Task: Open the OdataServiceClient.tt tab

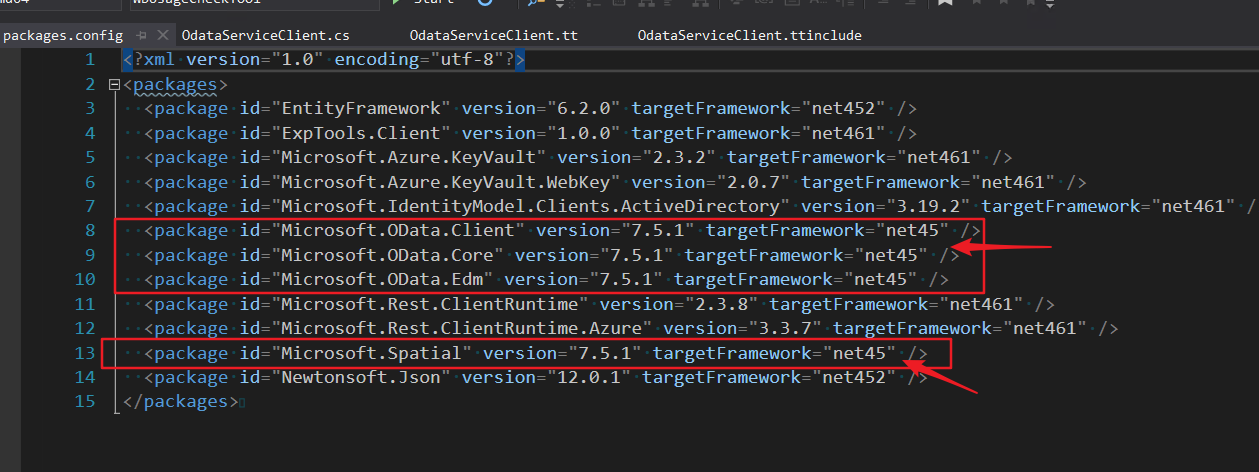Action: tap(494, 35)
